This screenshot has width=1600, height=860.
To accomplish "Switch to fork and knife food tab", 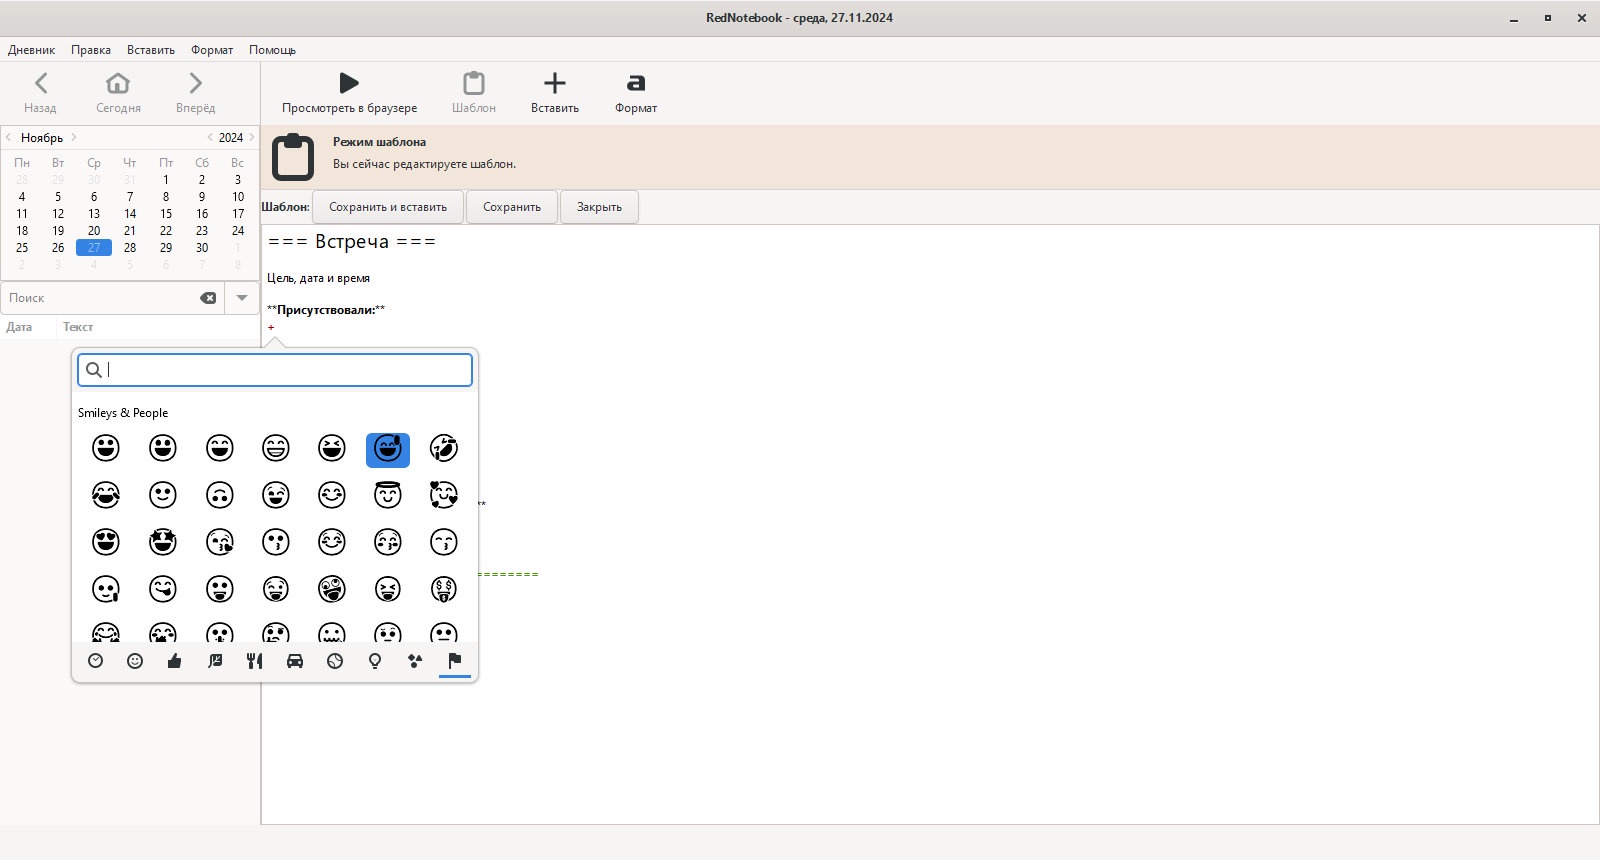I will pos(255,661).
